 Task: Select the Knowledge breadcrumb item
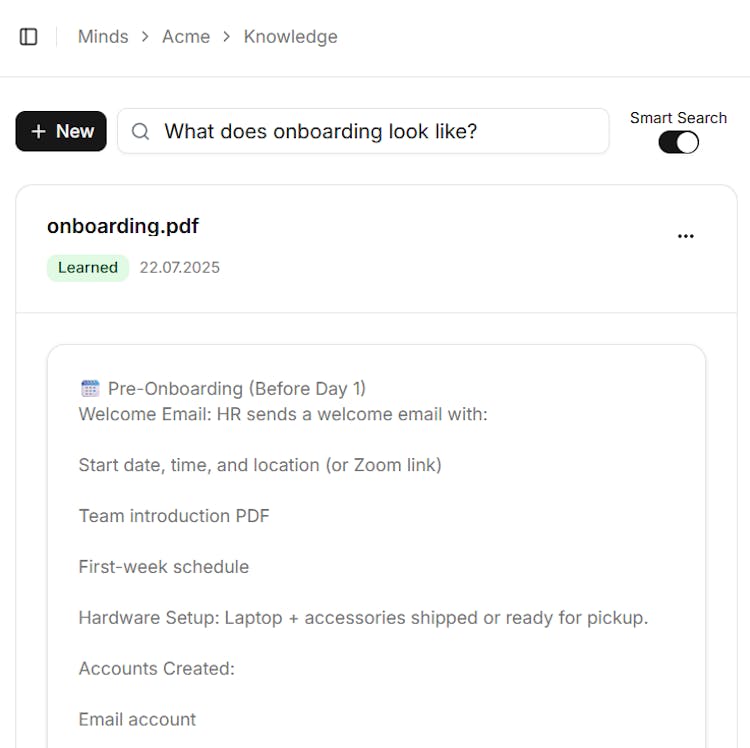[x=290, y=37]
